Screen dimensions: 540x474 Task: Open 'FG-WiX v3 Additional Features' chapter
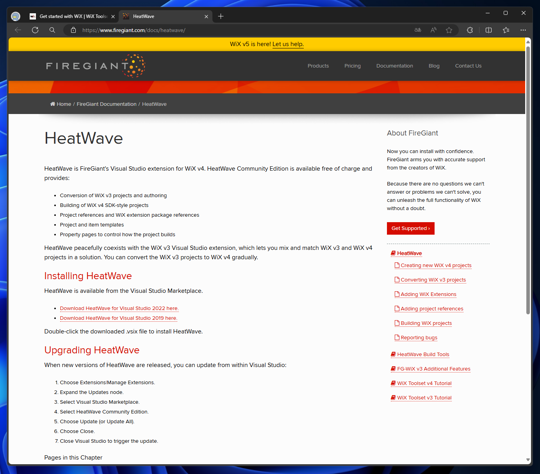[430, 369]
